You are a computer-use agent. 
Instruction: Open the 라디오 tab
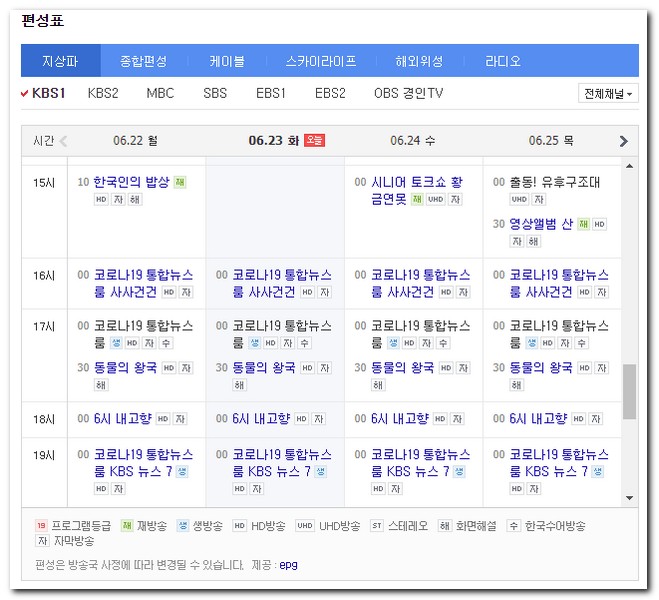pos(503,61)
